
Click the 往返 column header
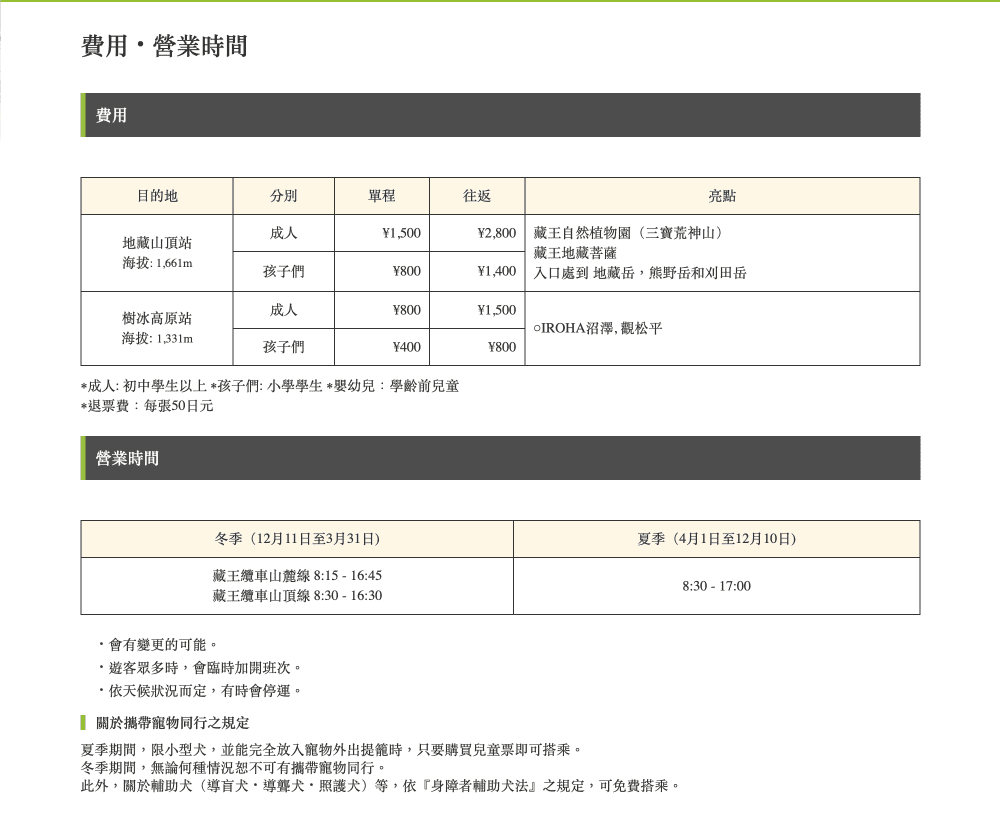477,196
